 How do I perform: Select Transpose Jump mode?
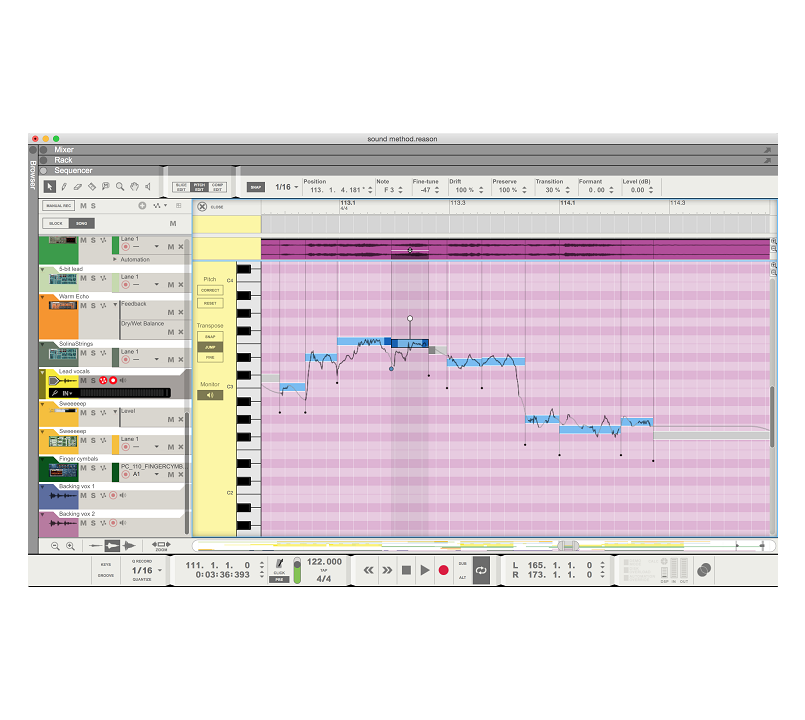[x=210, y=347]
